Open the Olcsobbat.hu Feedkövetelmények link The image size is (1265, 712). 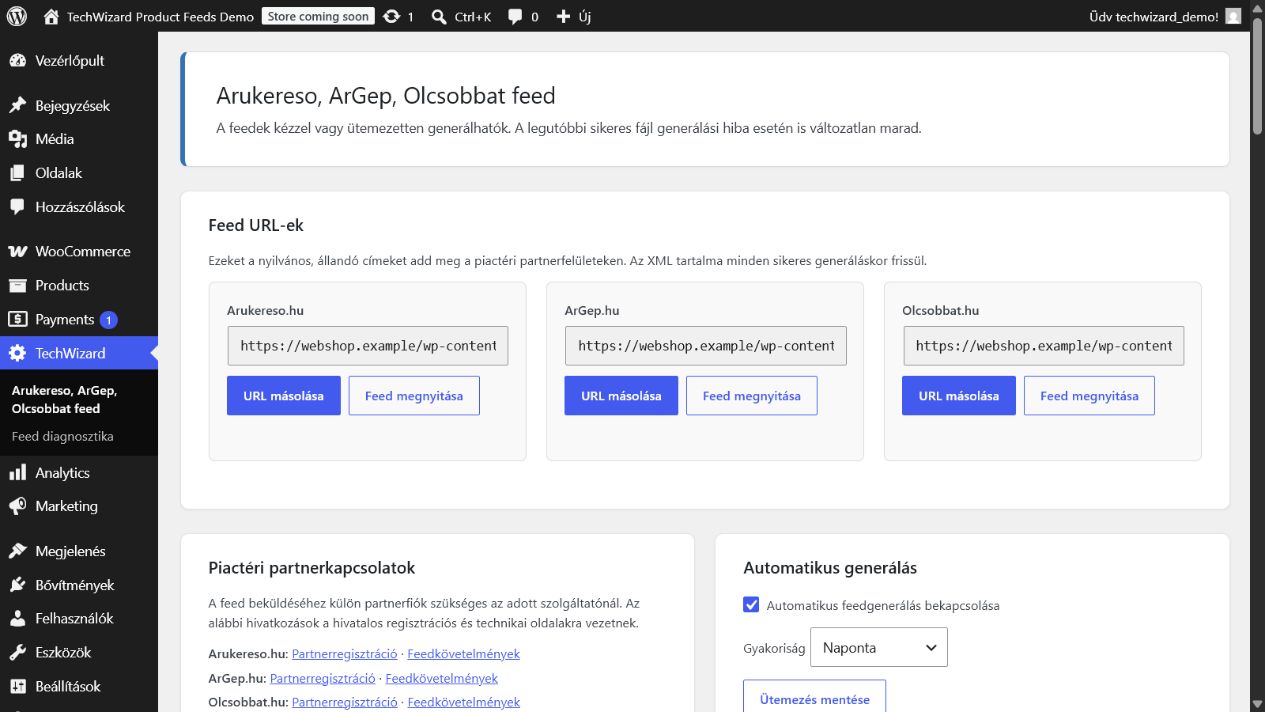click(x=464, y=702)
